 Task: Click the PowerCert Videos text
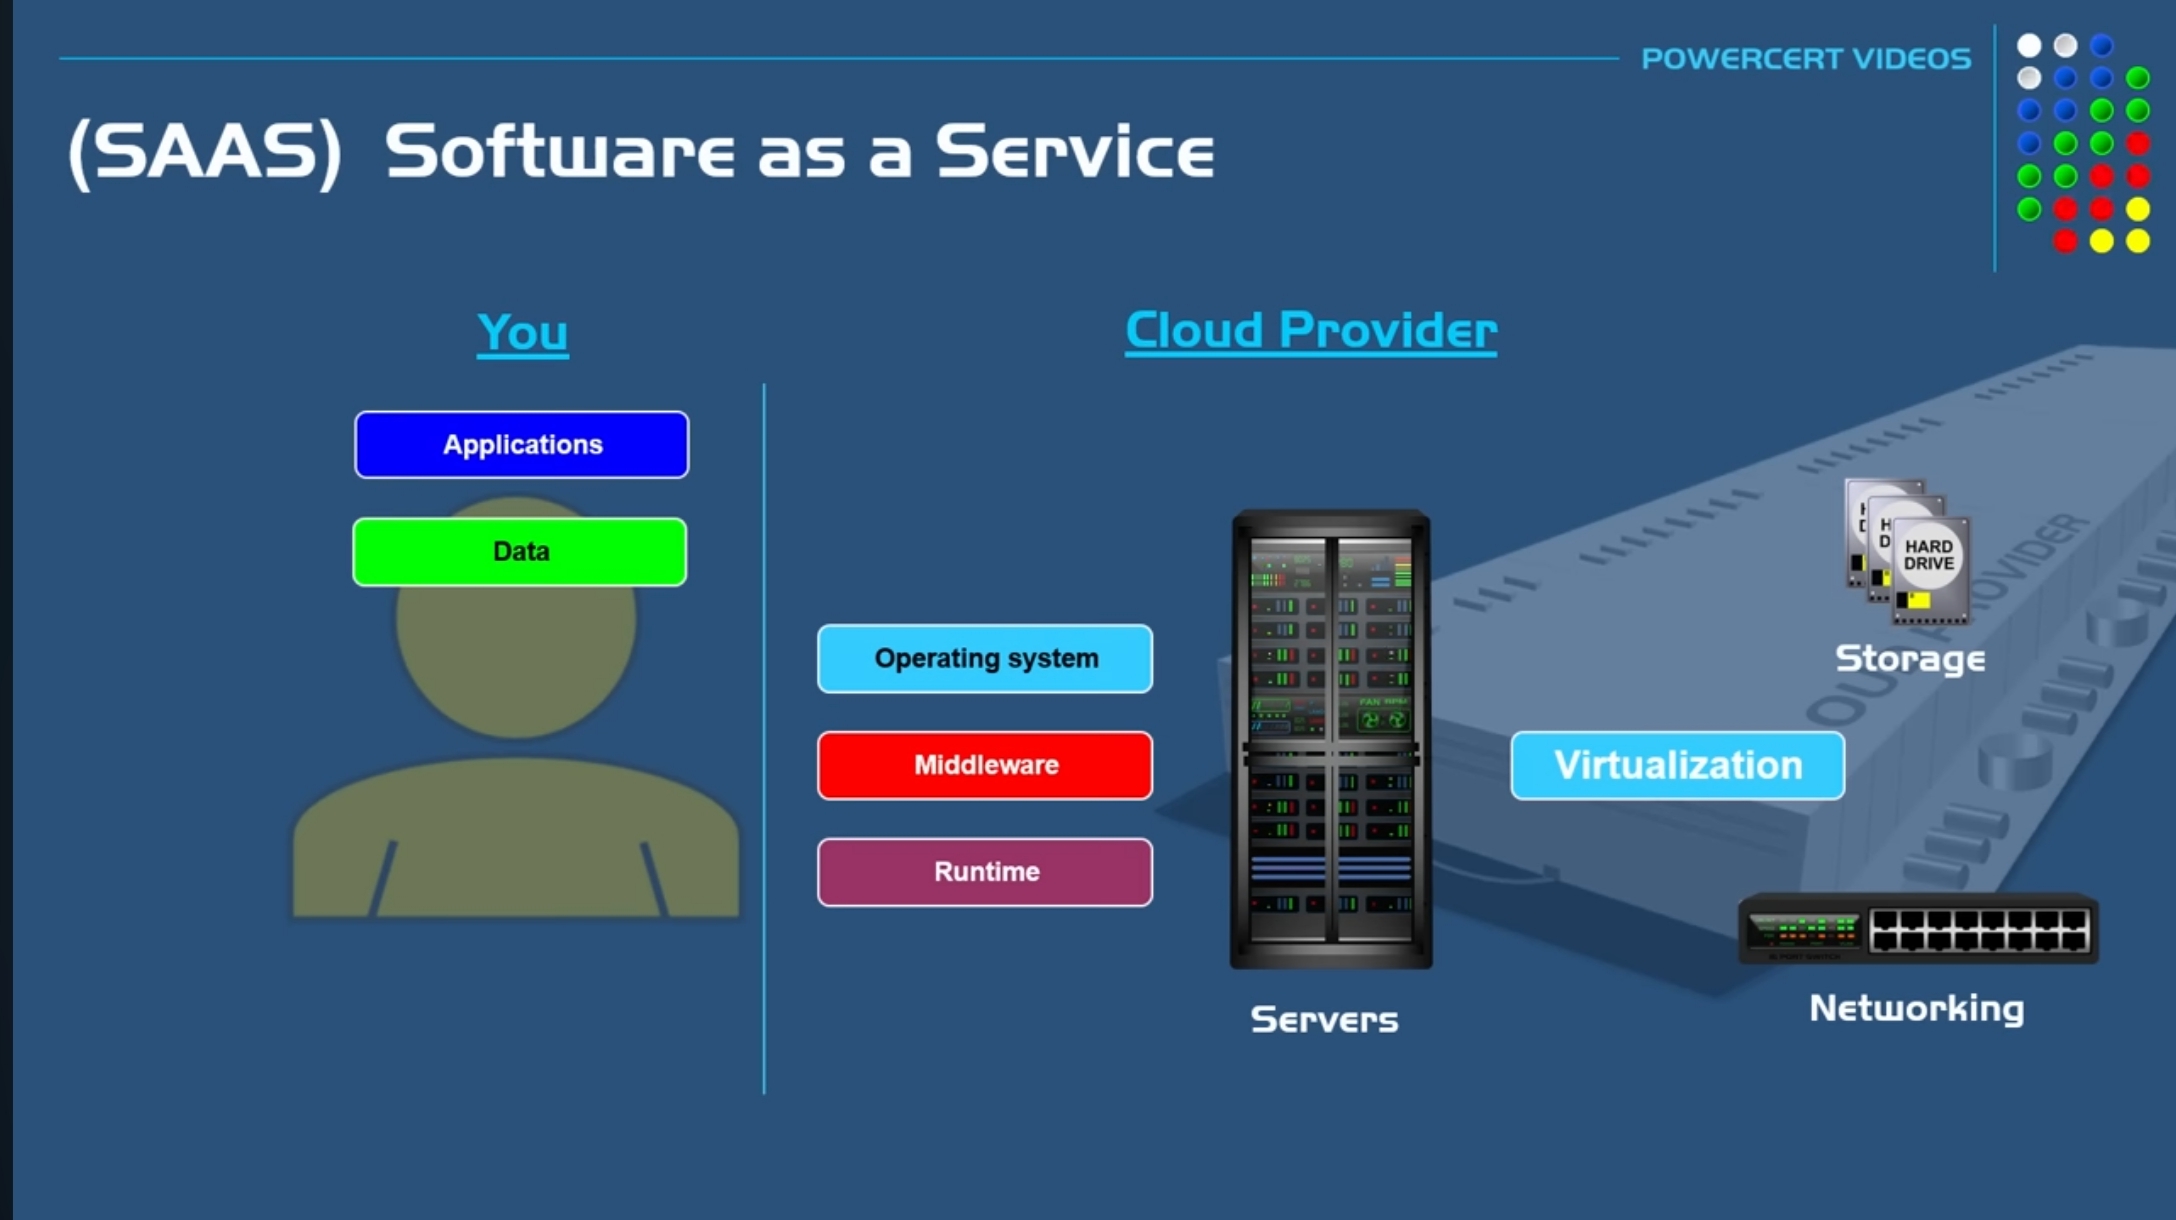point(1805,59)
